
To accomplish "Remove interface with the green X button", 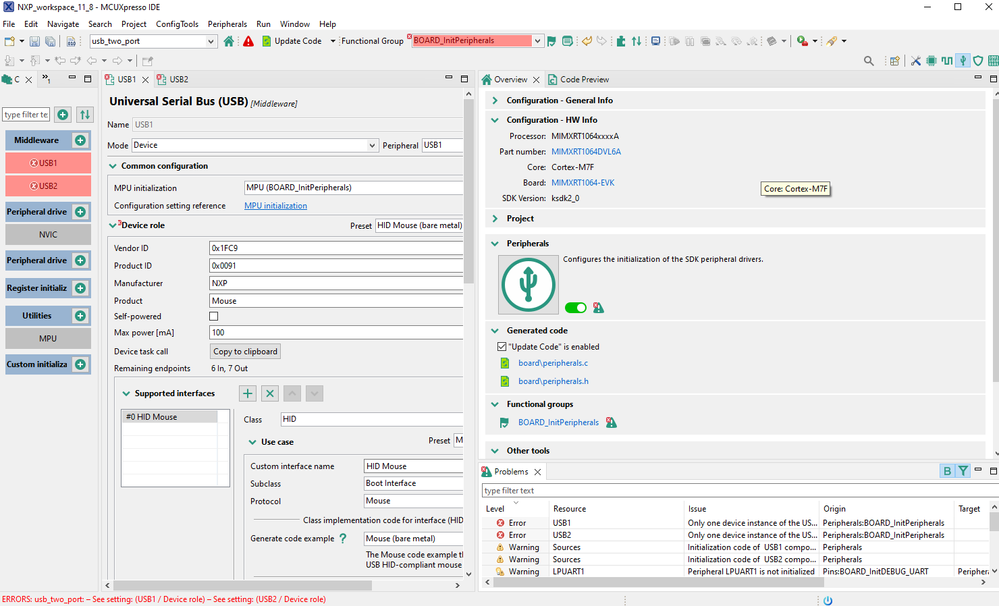I will pyautogui.click(x=270, y=394).
